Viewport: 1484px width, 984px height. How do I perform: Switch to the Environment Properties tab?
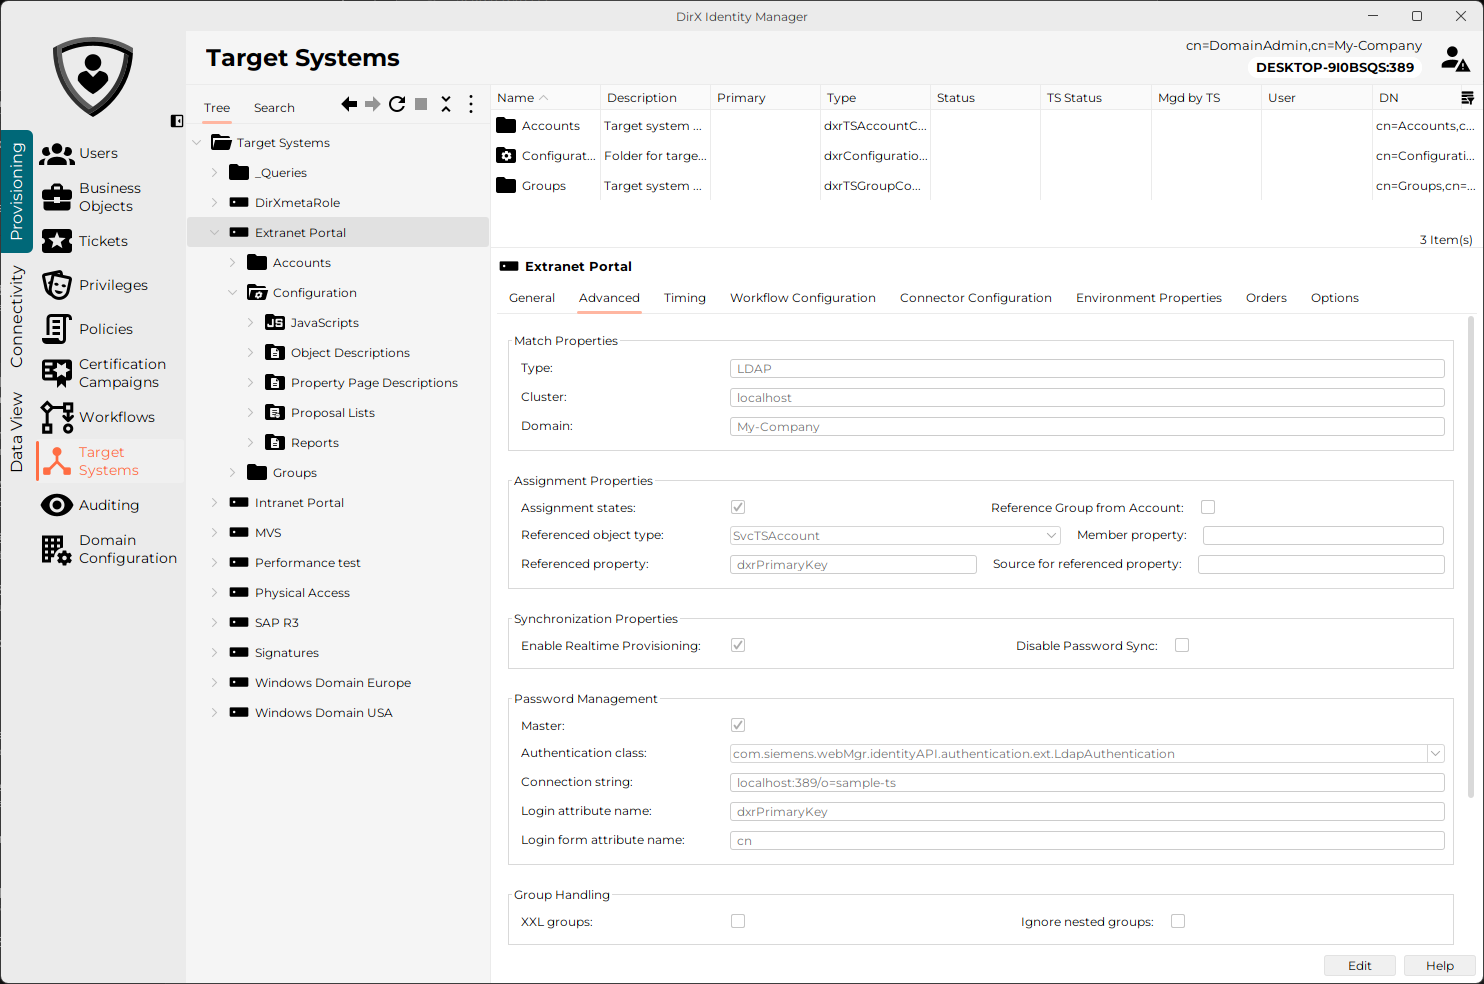1149,298
